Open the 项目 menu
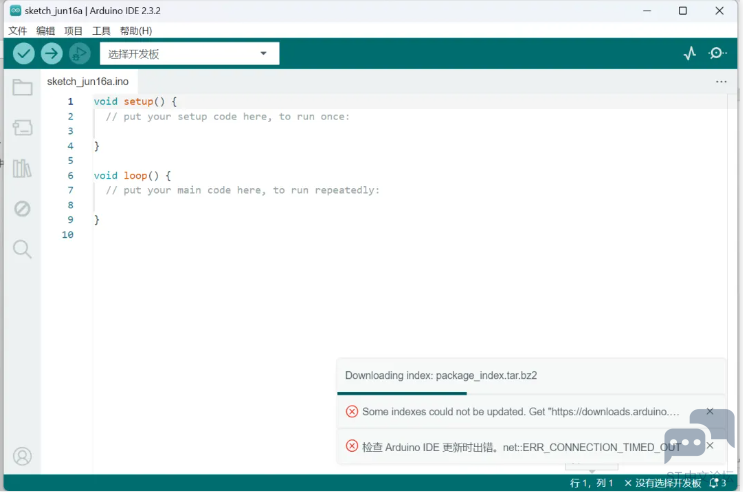This screenshot has width=743, height=492. tap(73, 31)
